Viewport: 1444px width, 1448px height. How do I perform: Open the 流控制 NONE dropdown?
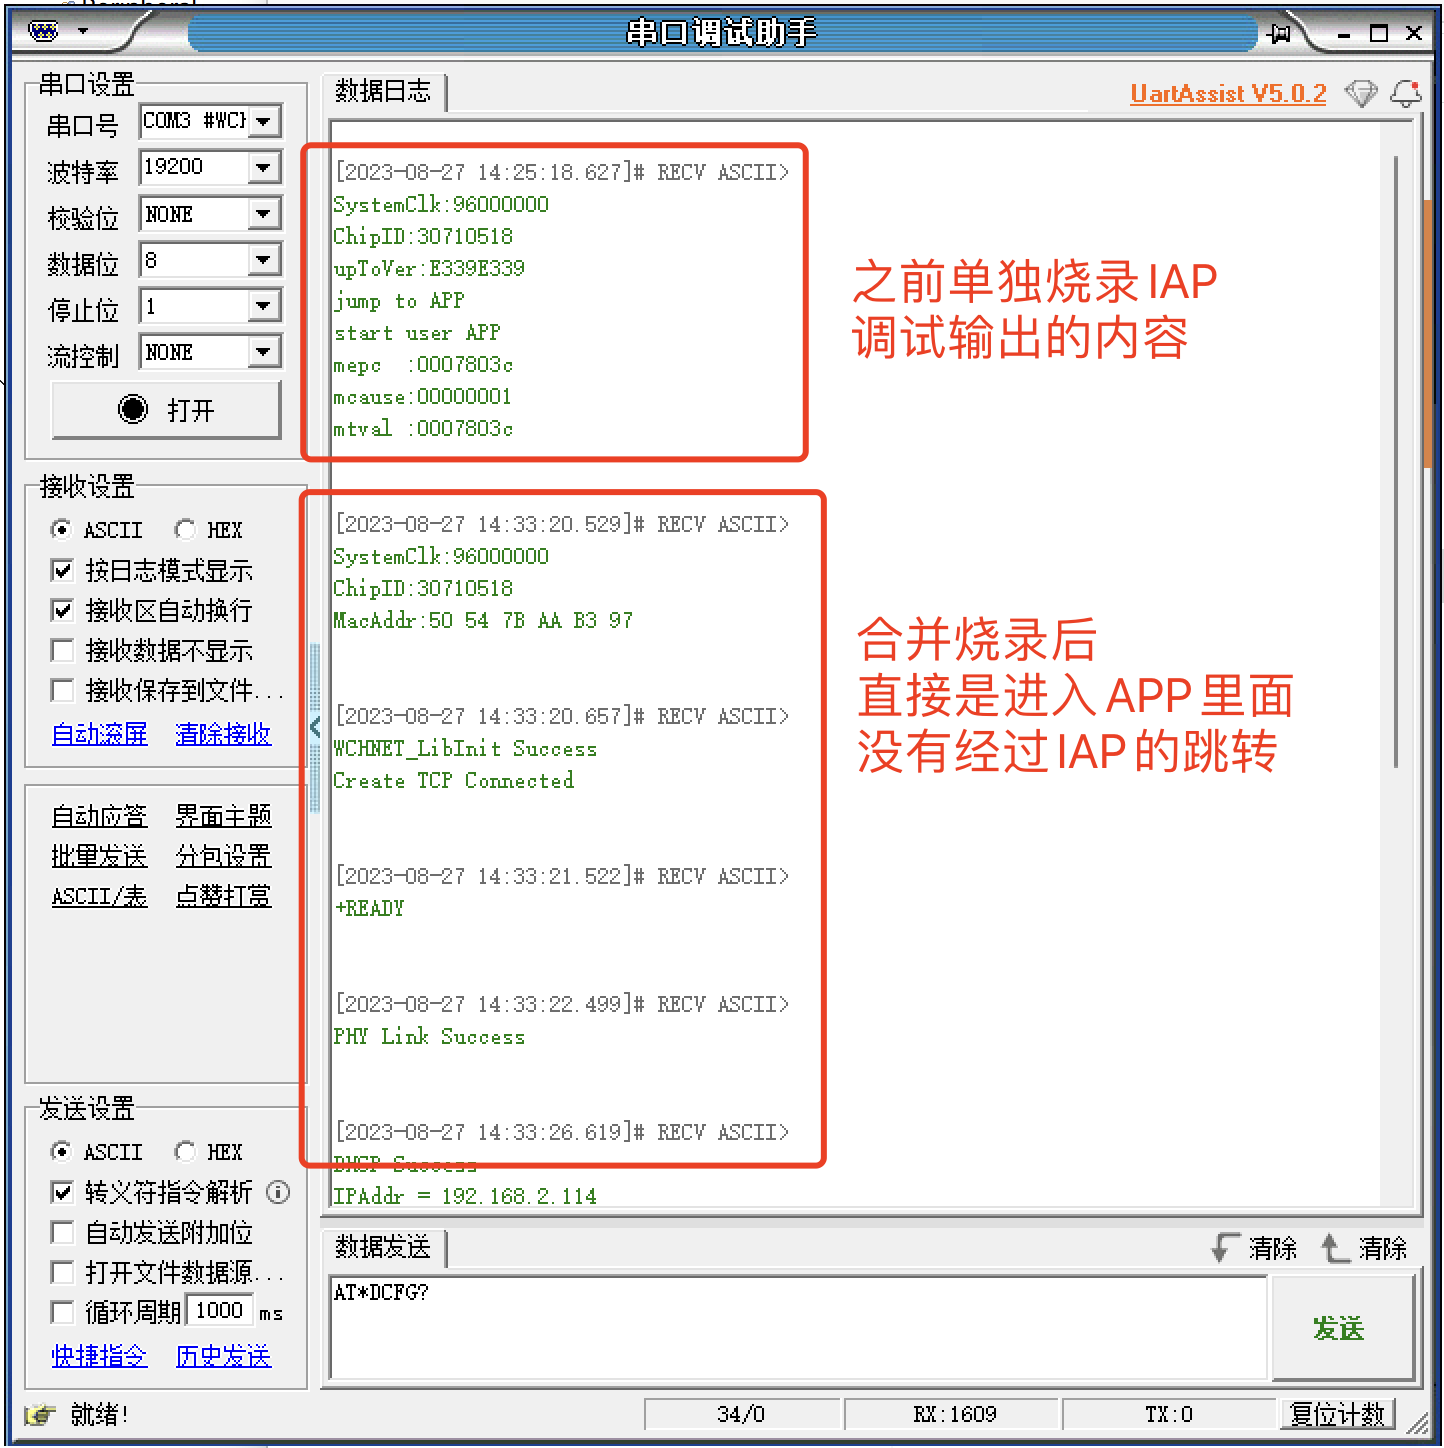pos(264,351)
